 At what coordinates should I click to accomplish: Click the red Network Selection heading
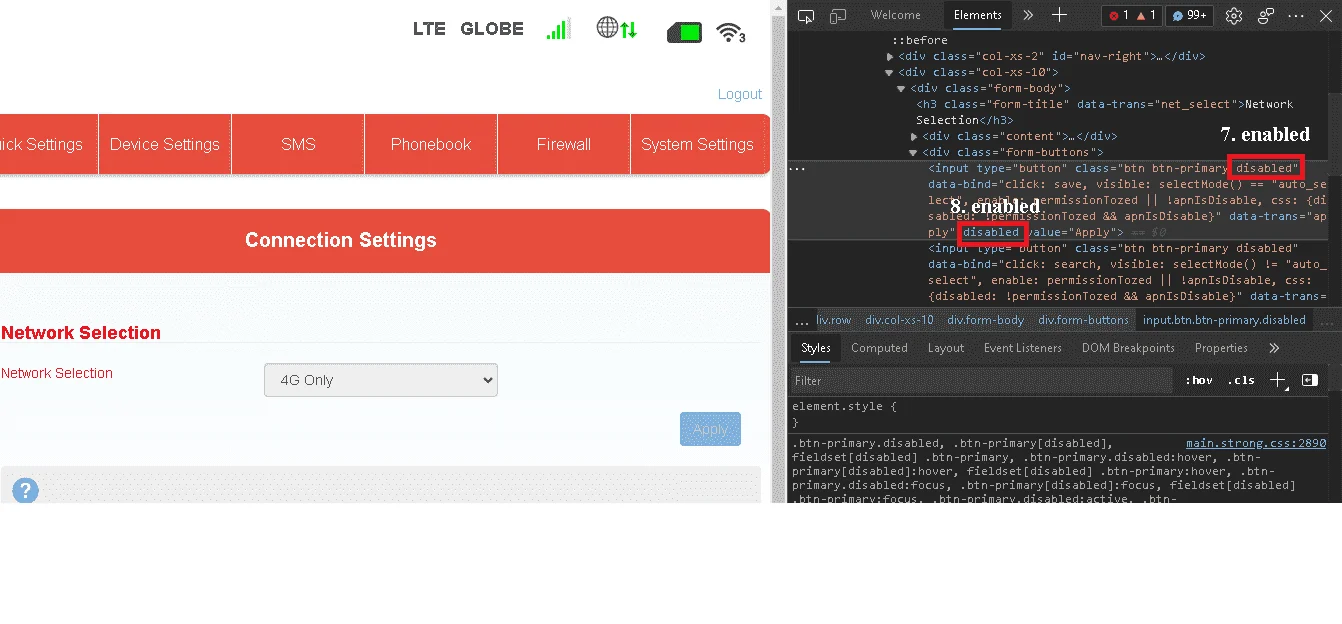coord(81,333)
